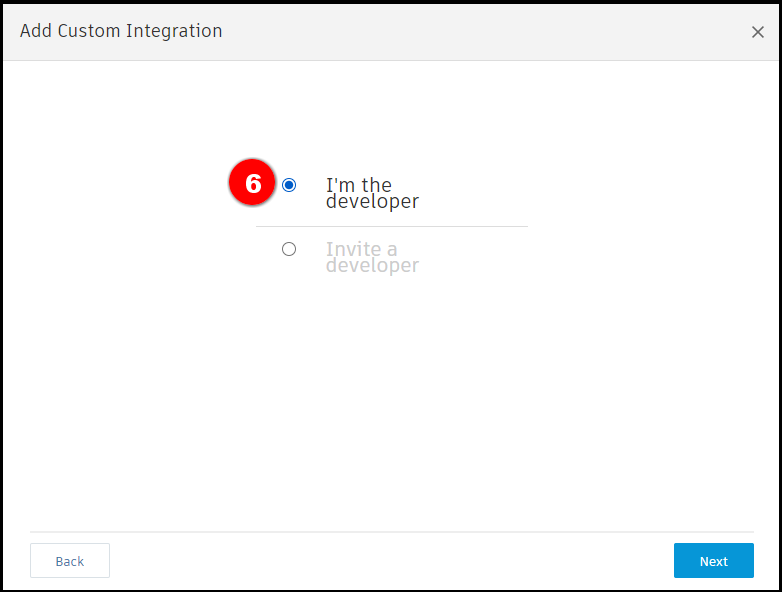Click the X icon in dialog header

pyautogui.click(x=757, y=32)
